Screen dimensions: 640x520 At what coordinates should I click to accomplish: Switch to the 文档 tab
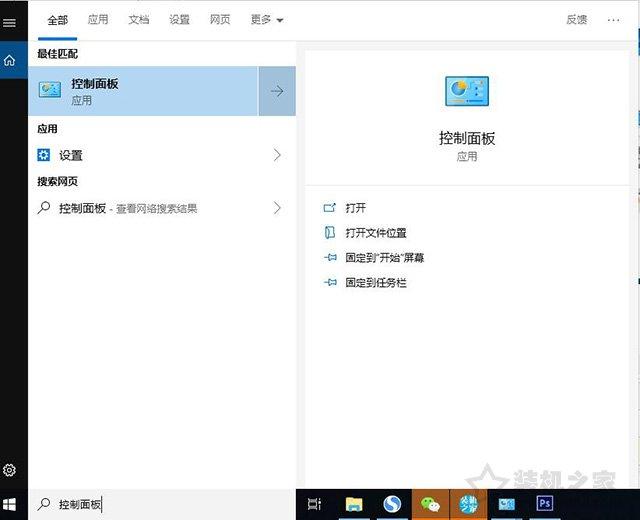click(x=139, y=19)
